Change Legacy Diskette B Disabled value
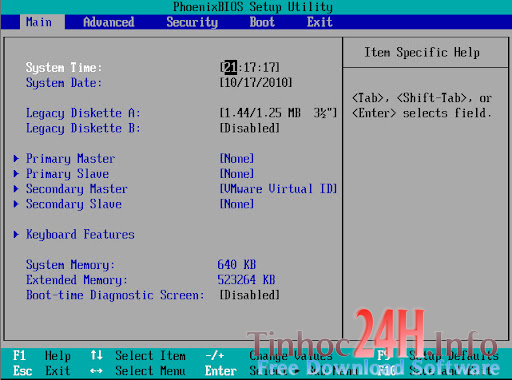Viewport: 512px width, 380px height. [249, 128]
